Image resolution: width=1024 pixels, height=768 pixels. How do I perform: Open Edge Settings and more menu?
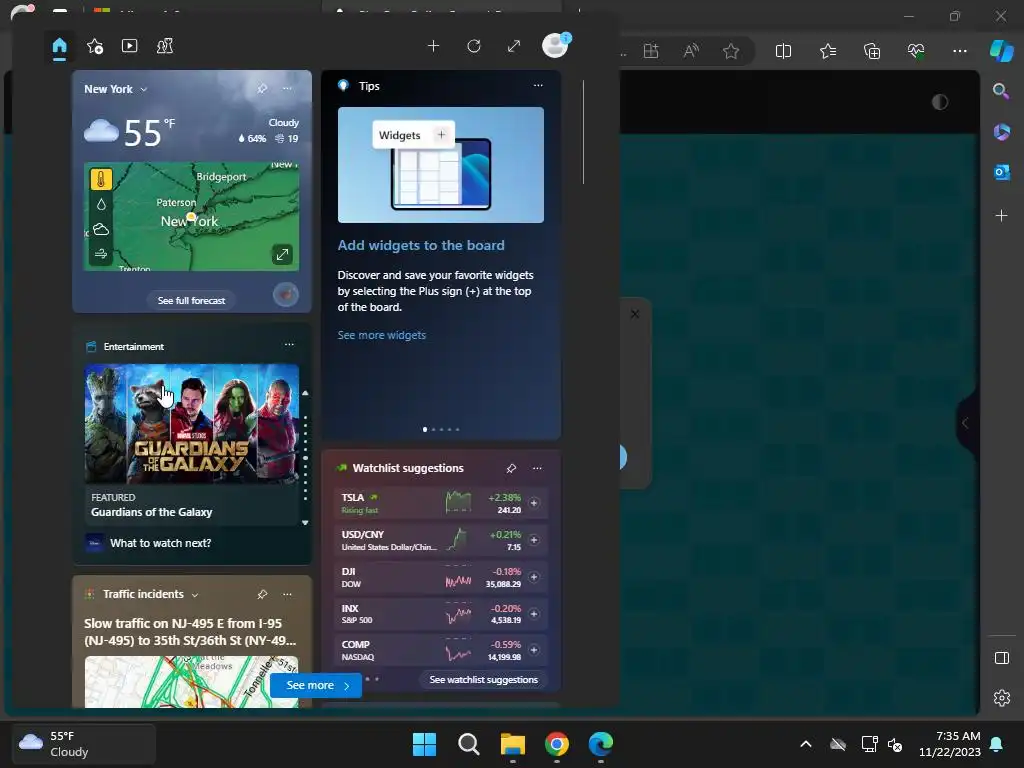[960, 51]
